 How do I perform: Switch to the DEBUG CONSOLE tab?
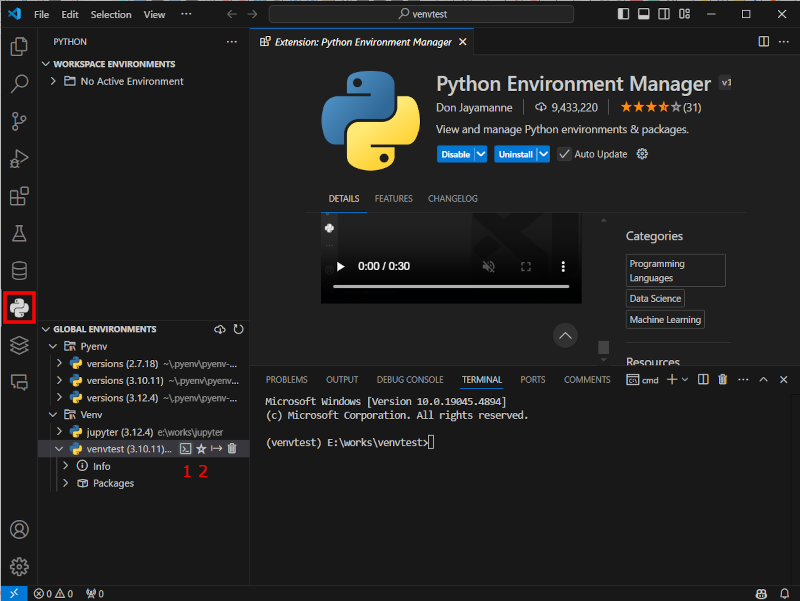(410, 380)
